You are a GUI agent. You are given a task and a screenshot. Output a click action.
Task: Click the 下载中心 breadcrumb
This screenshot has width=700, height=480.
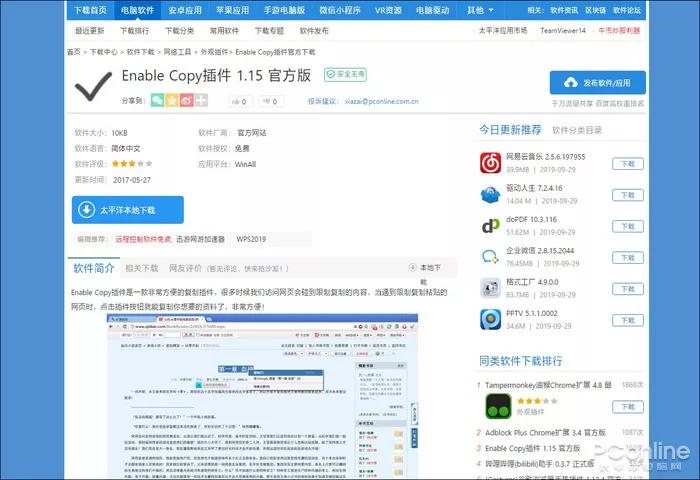(x=104, y=52)
